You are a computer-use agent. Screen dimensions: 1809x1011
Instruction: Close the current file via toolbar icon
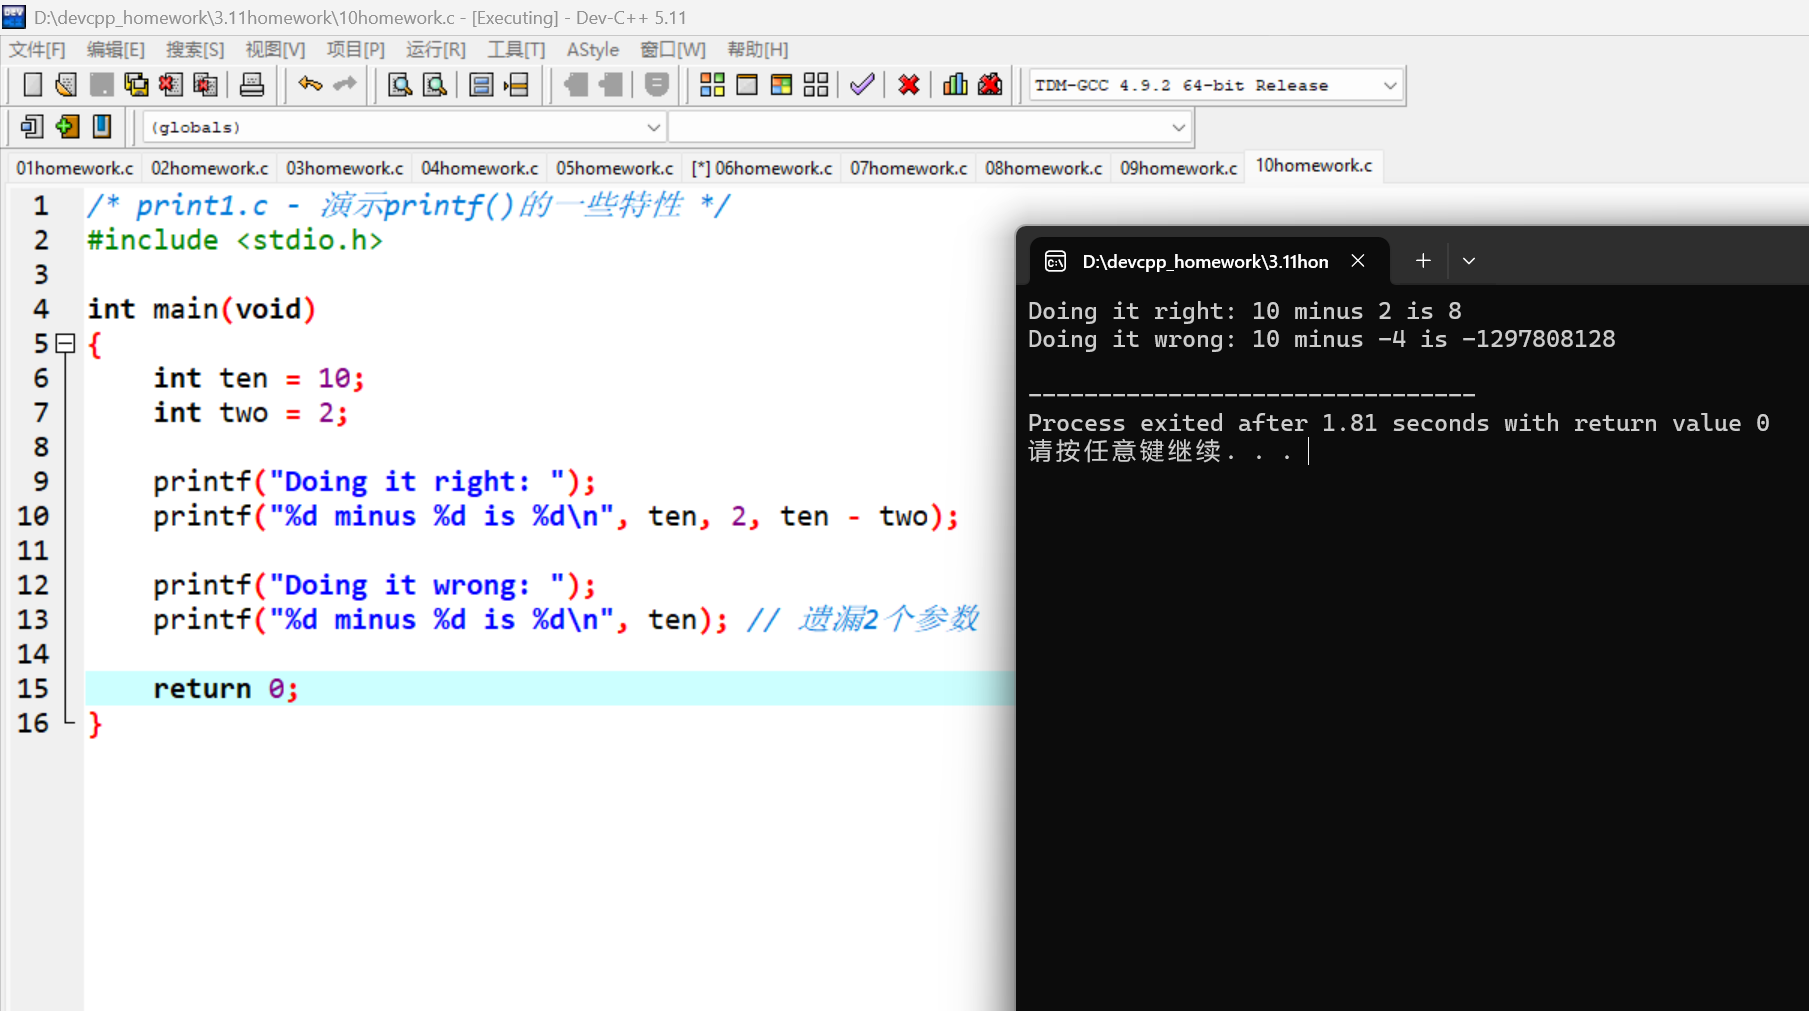click(171, 85)
